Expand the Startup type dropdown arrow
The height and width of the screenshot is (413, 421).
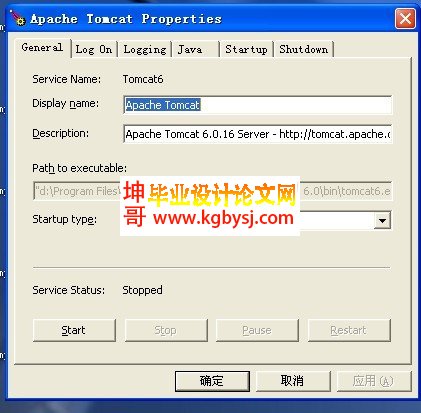click(382, 220)
